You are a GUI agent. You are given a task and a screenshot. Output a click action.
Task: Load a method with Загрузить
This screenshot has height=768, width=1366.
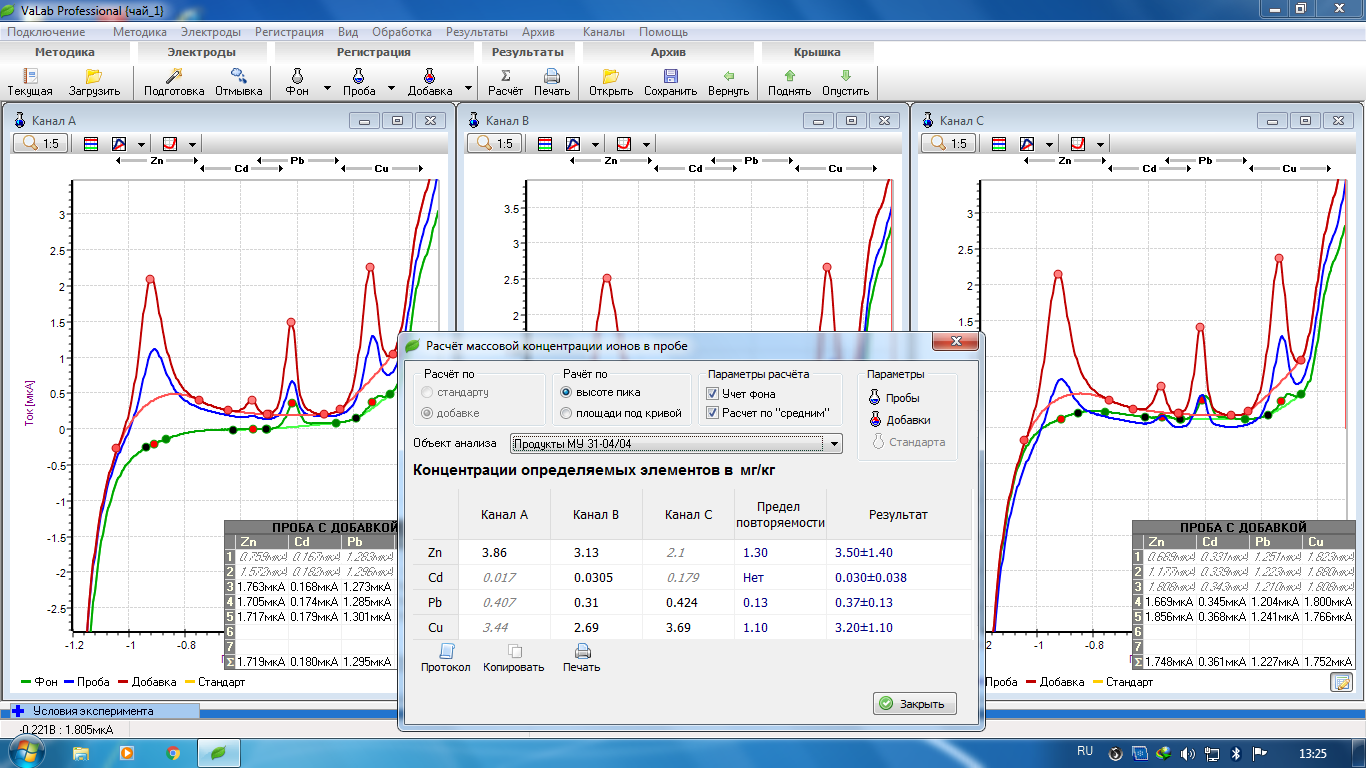tap(95, 82)
